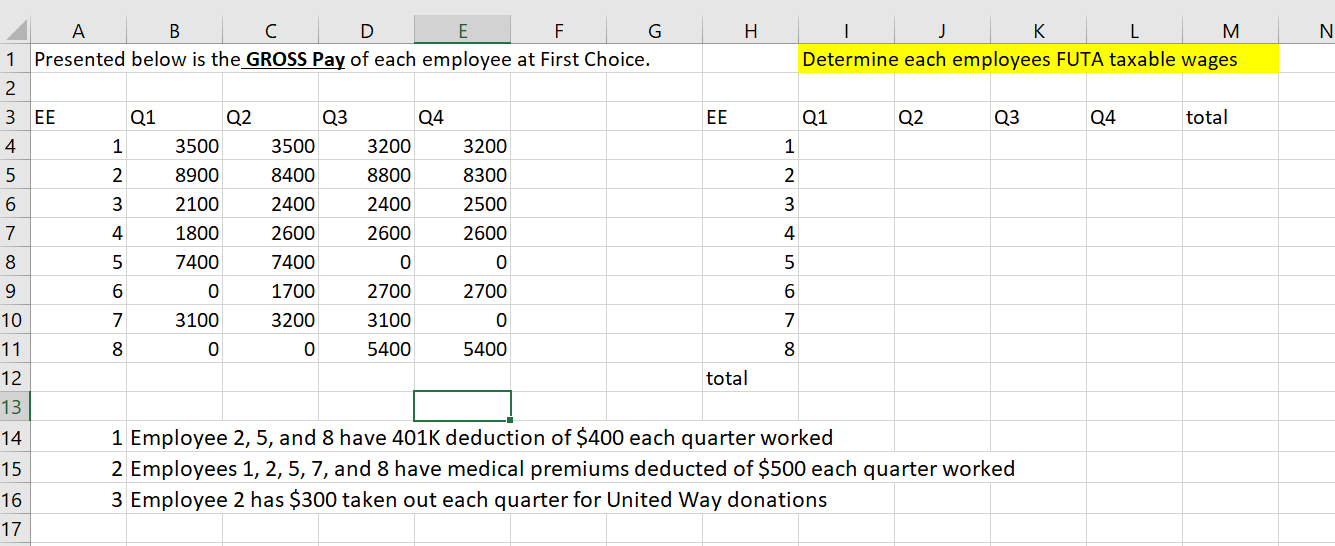Select column M header
Image resolution: width=1335 pixels, height=546 pixels.
click(x=1230, y=30)
